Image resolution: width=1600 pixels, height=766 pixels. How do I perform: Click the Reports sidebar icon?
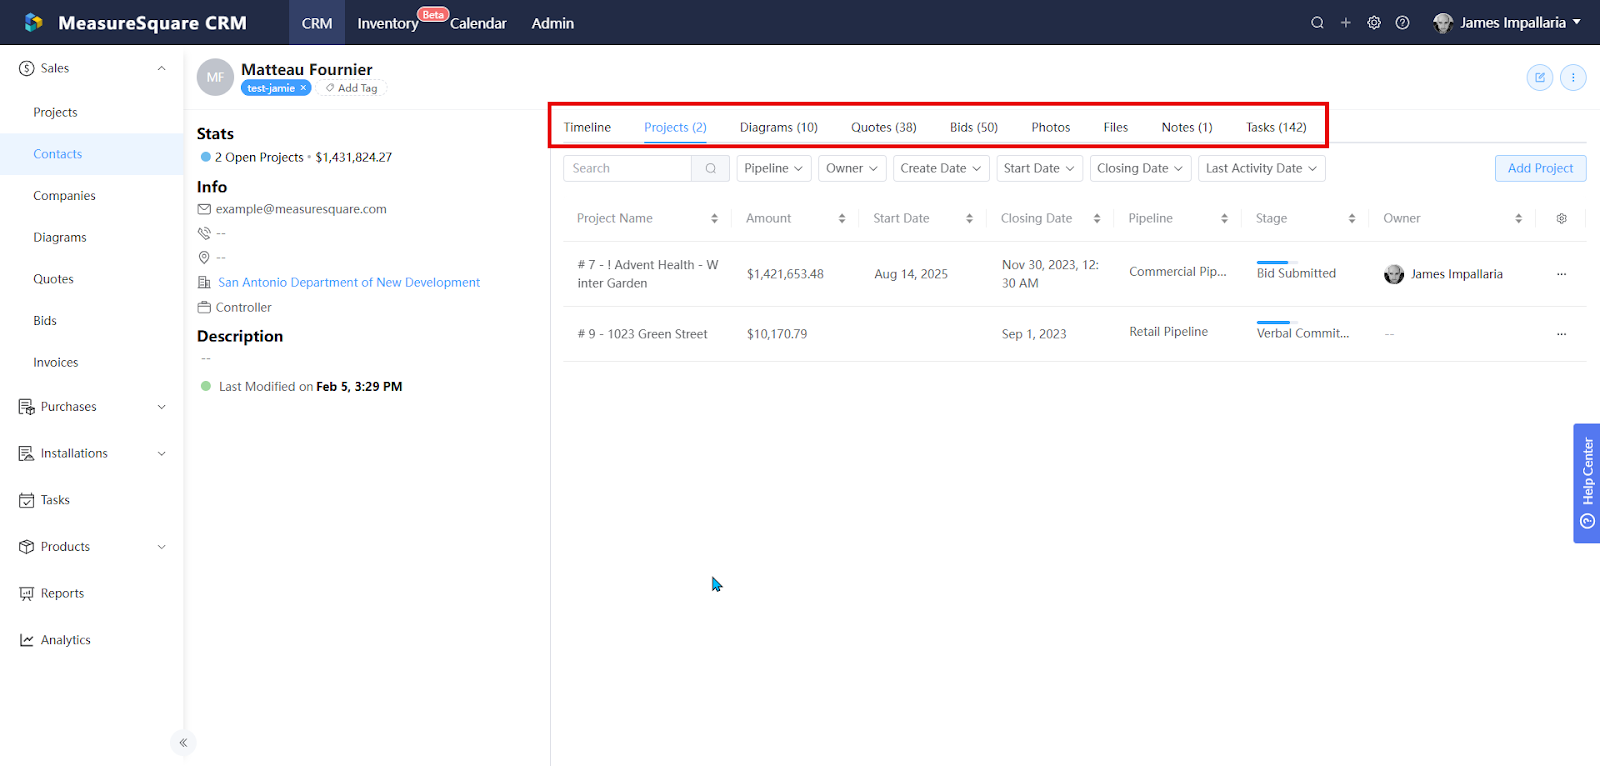coord(27,593)
